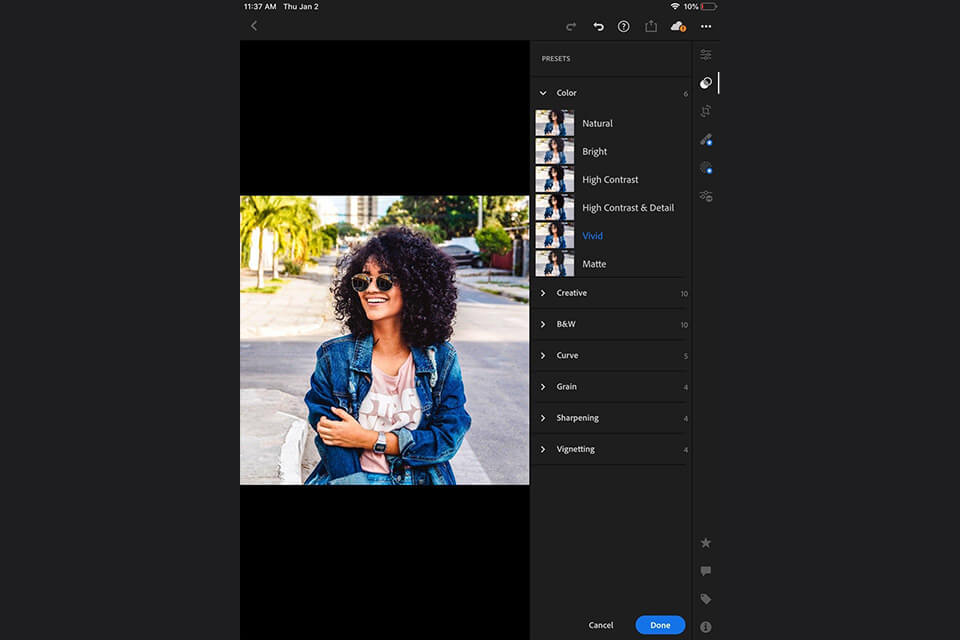960x640 pixels.
Task: Check the cloud sync status icon
Action: 676,27
